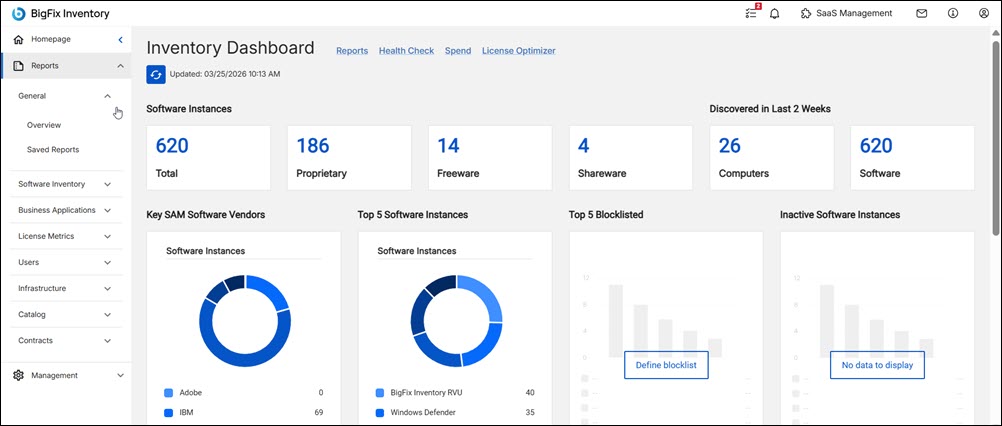
Task: Open the 620 Software discovered card
Action: 913,158
